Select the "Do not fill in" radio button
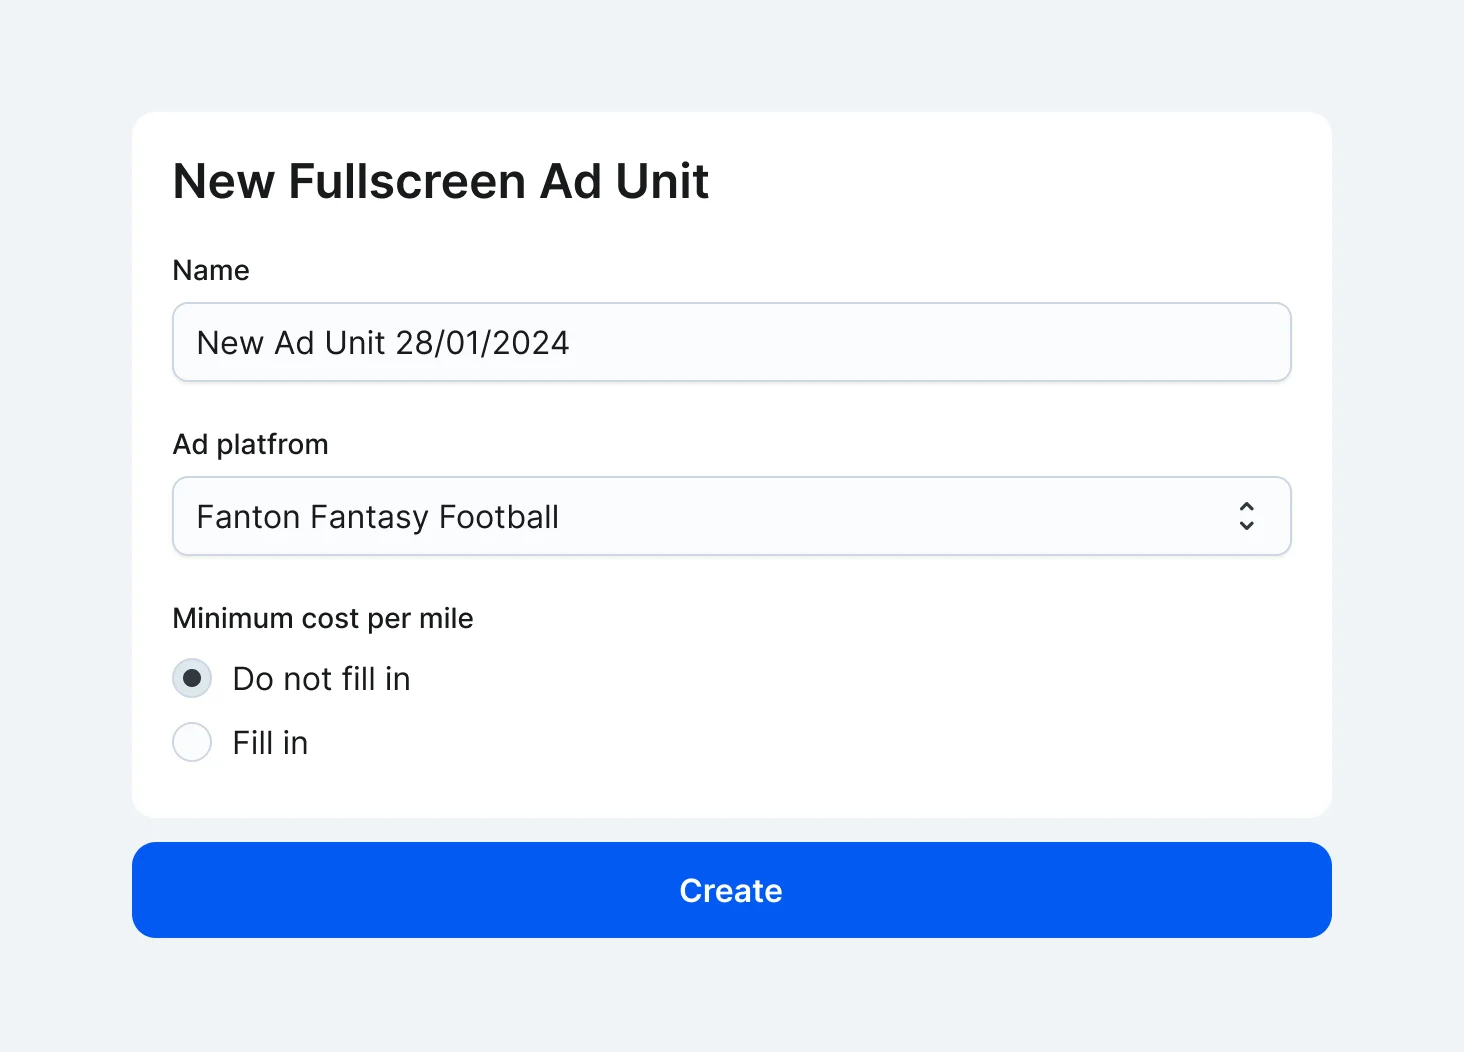This screenshot has width=1464, height=1052. tap(192, 678)
